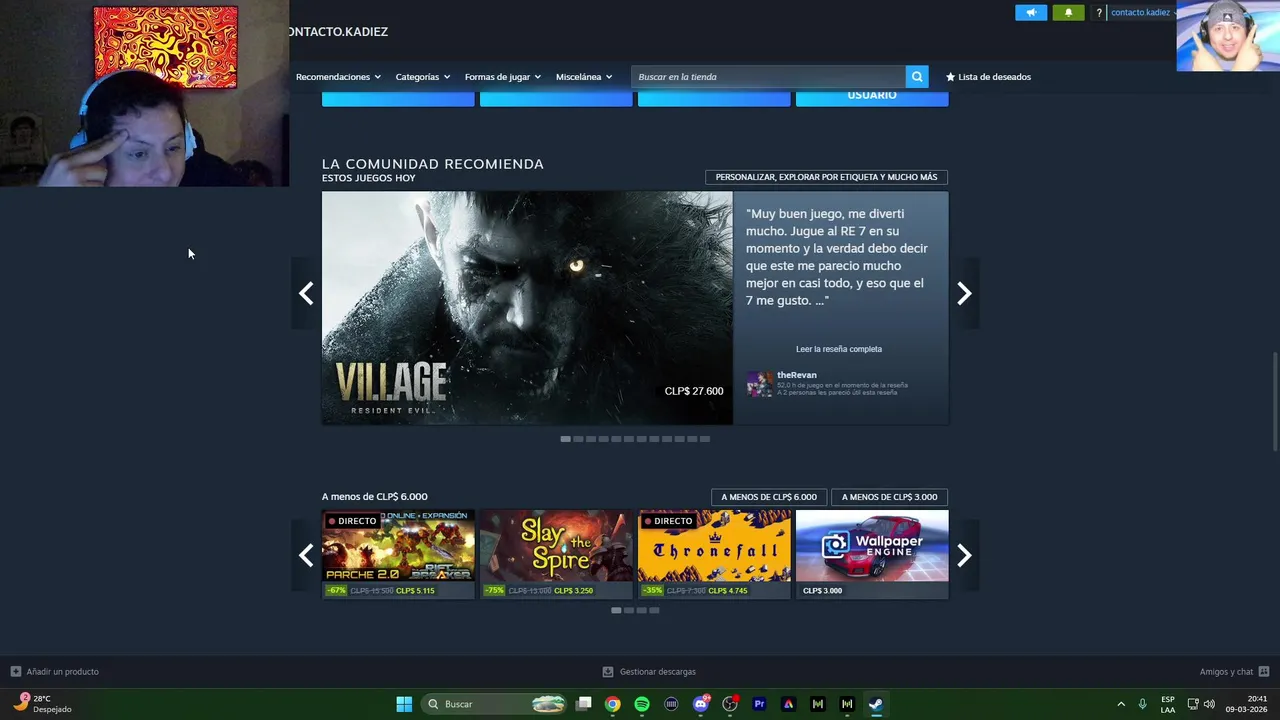
Task: Select first page dot of under-6.000 carousel
Action: tap(616, 610)
